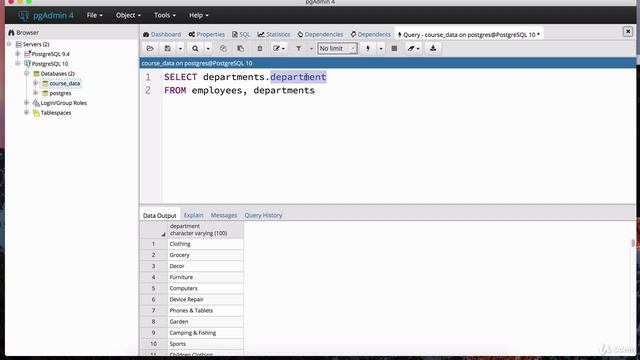This screenshot has width=640, height=360.
Task: Click the Device Repair result cell
Action: pyautogui.click(x=206, y=299)
